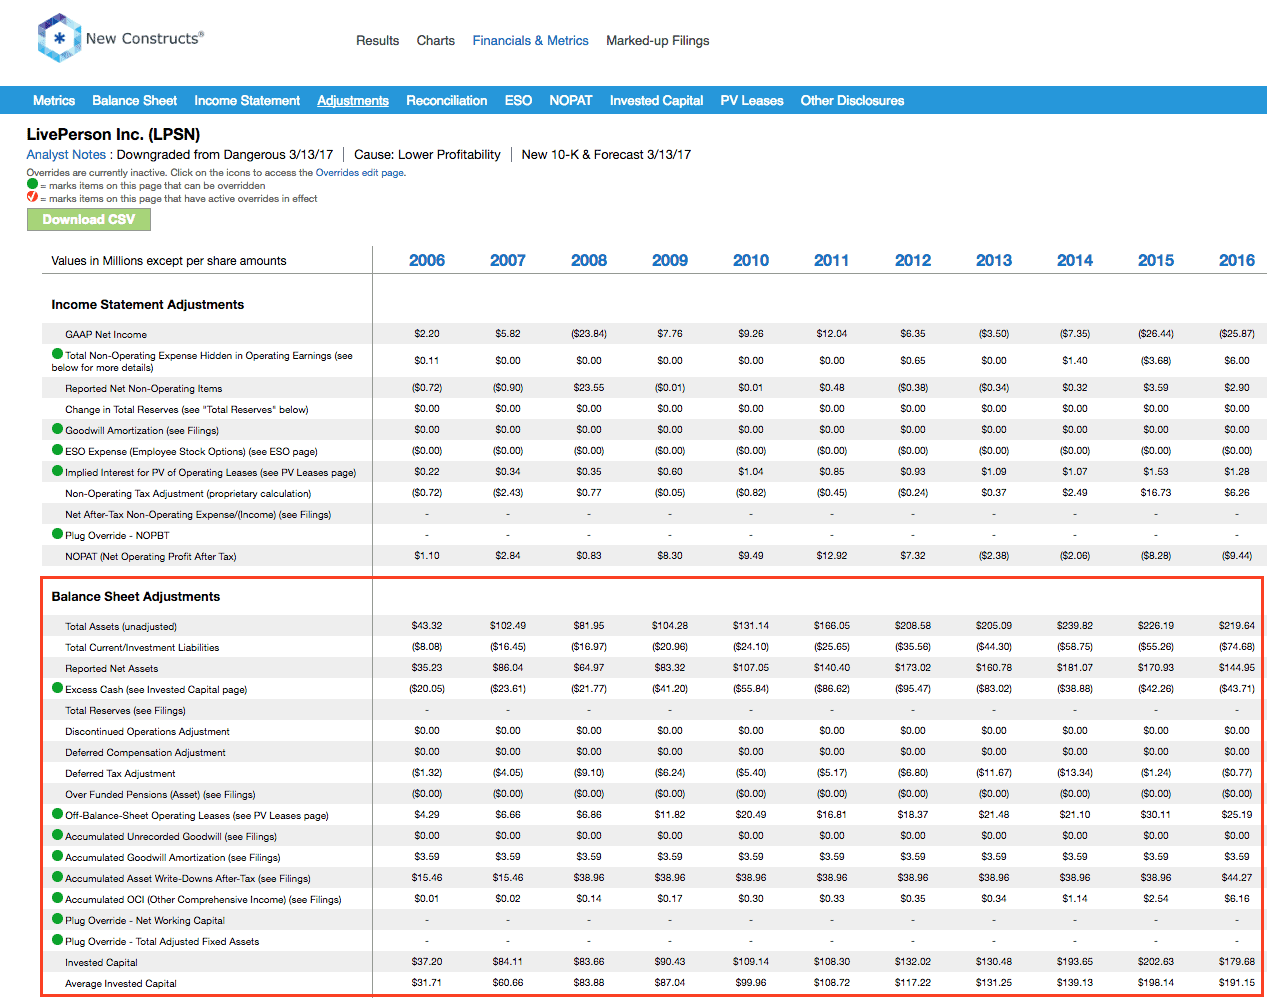Go to Charts in the top navigation
The height and width of the screenshot is (998, 1267).
tap(436, 41)
